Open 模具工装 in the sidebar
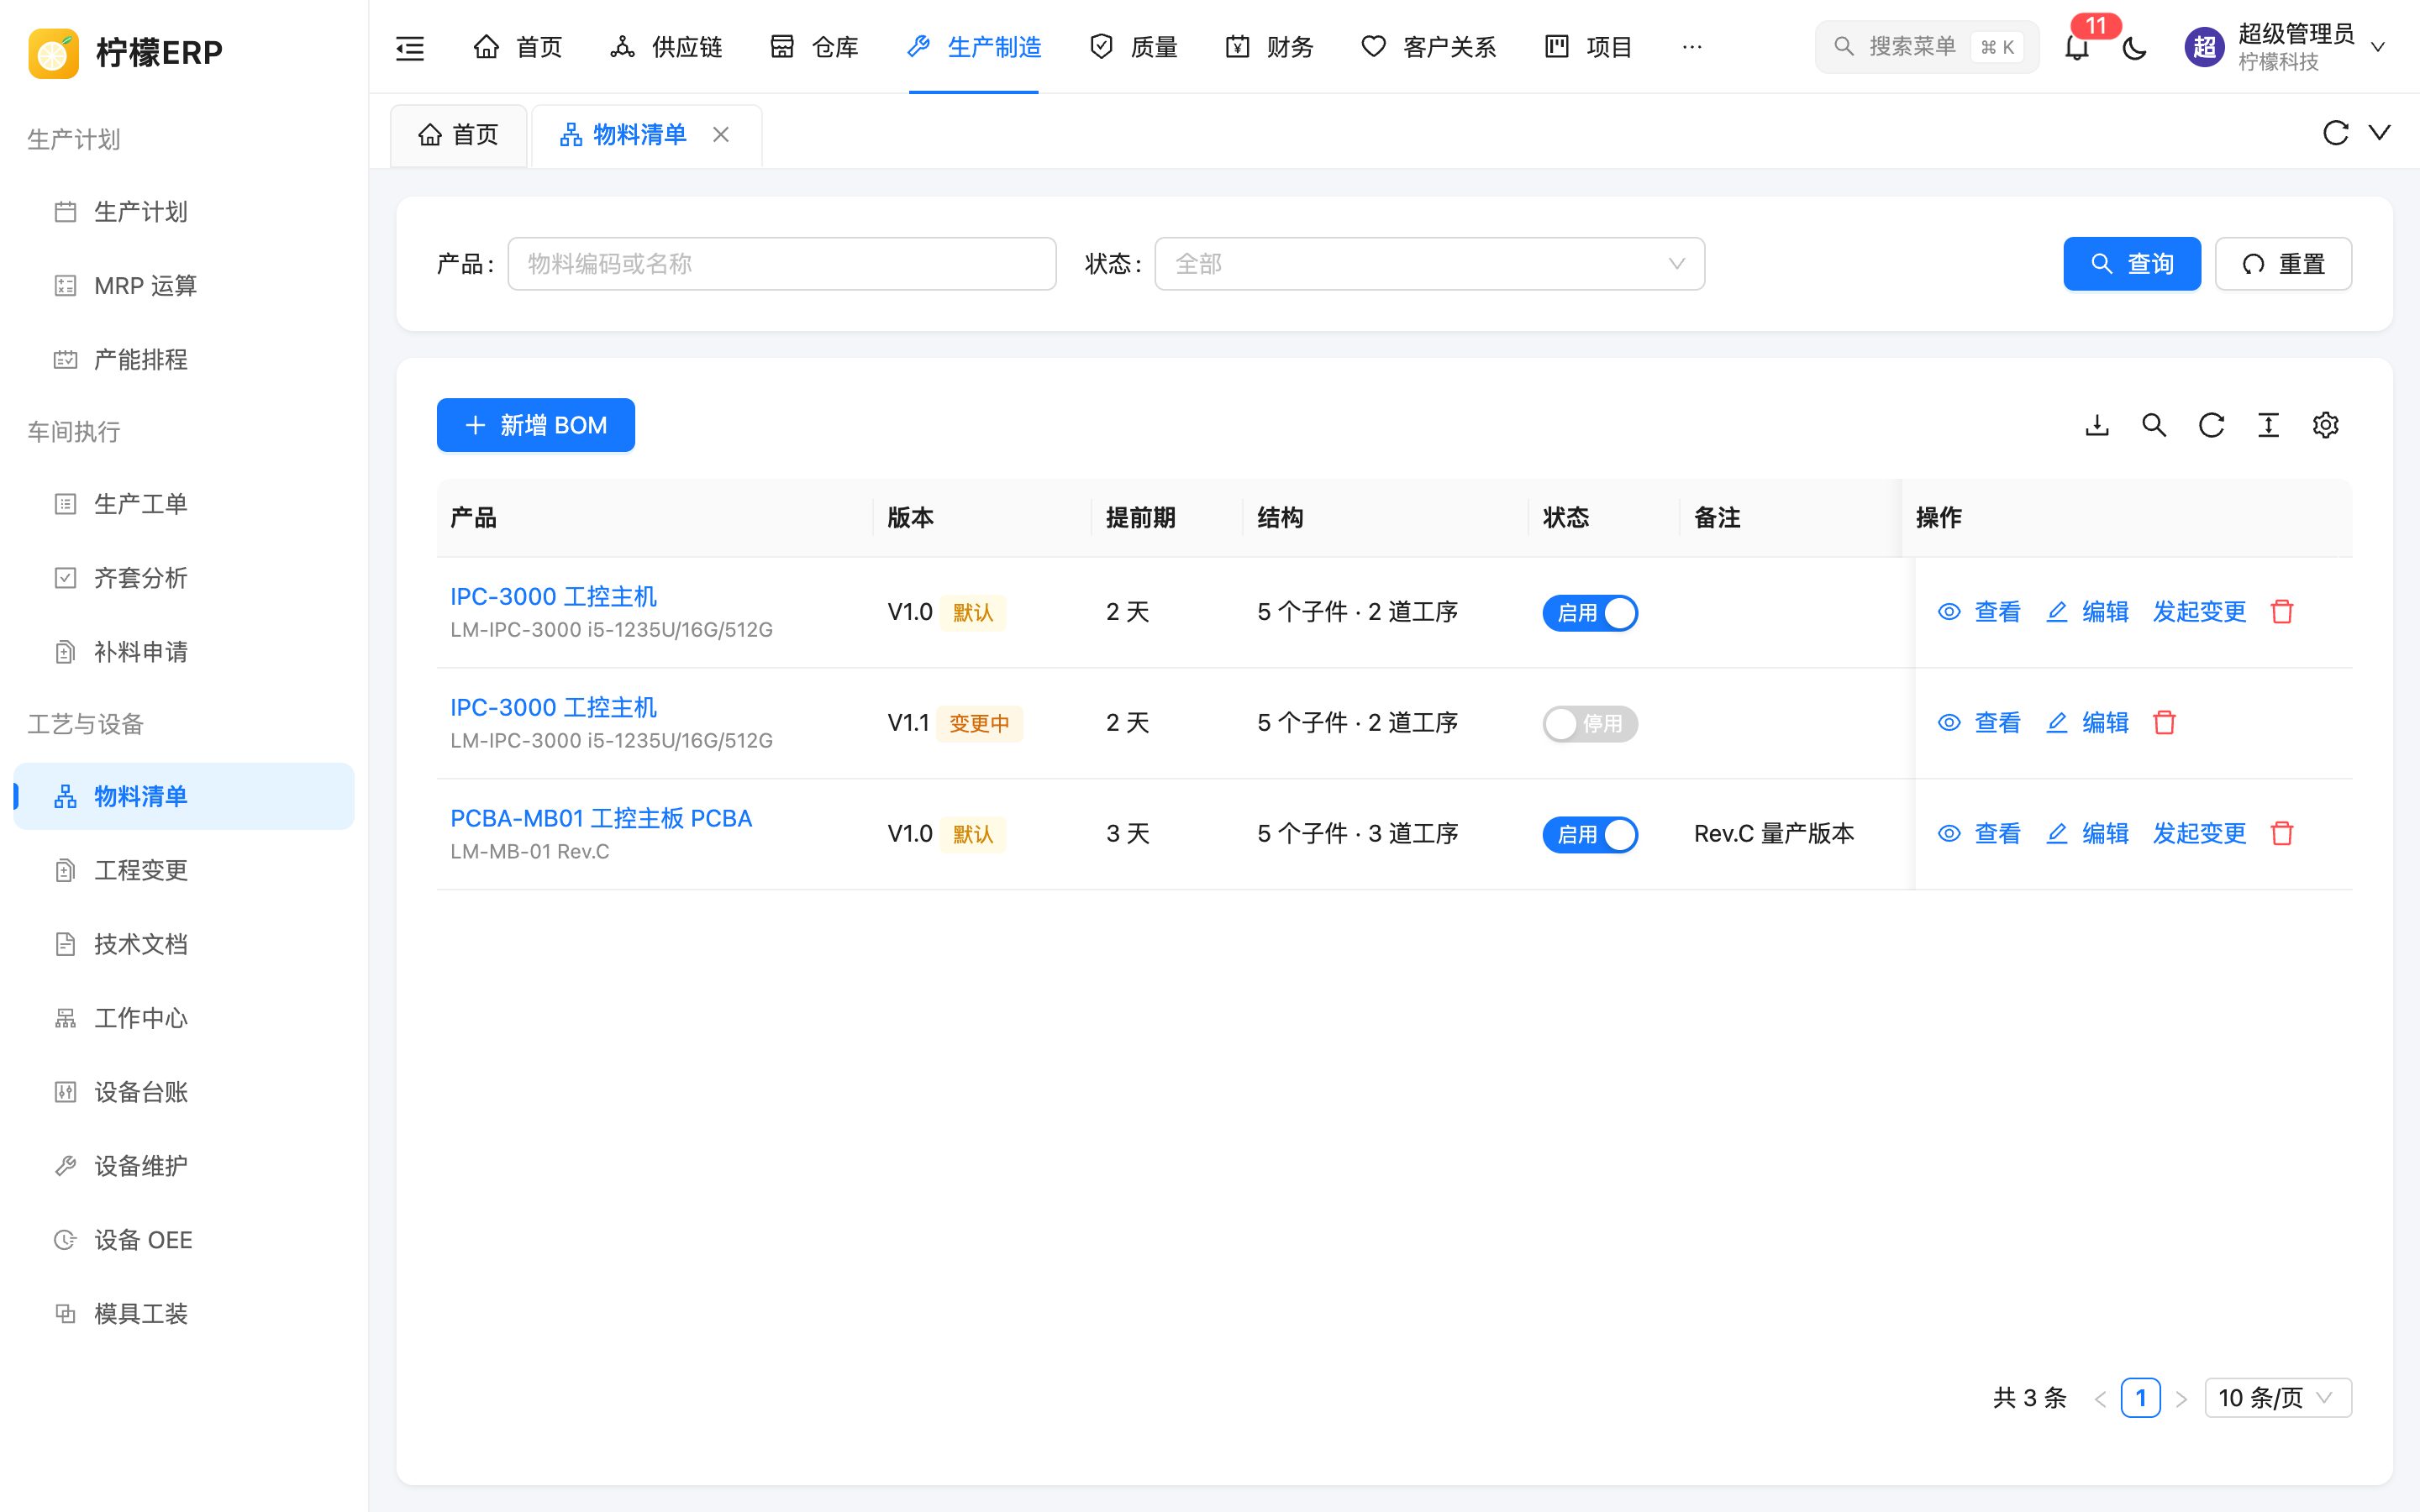The height and width of the screenshot is (1512, 2420). tap(184, 1314)
